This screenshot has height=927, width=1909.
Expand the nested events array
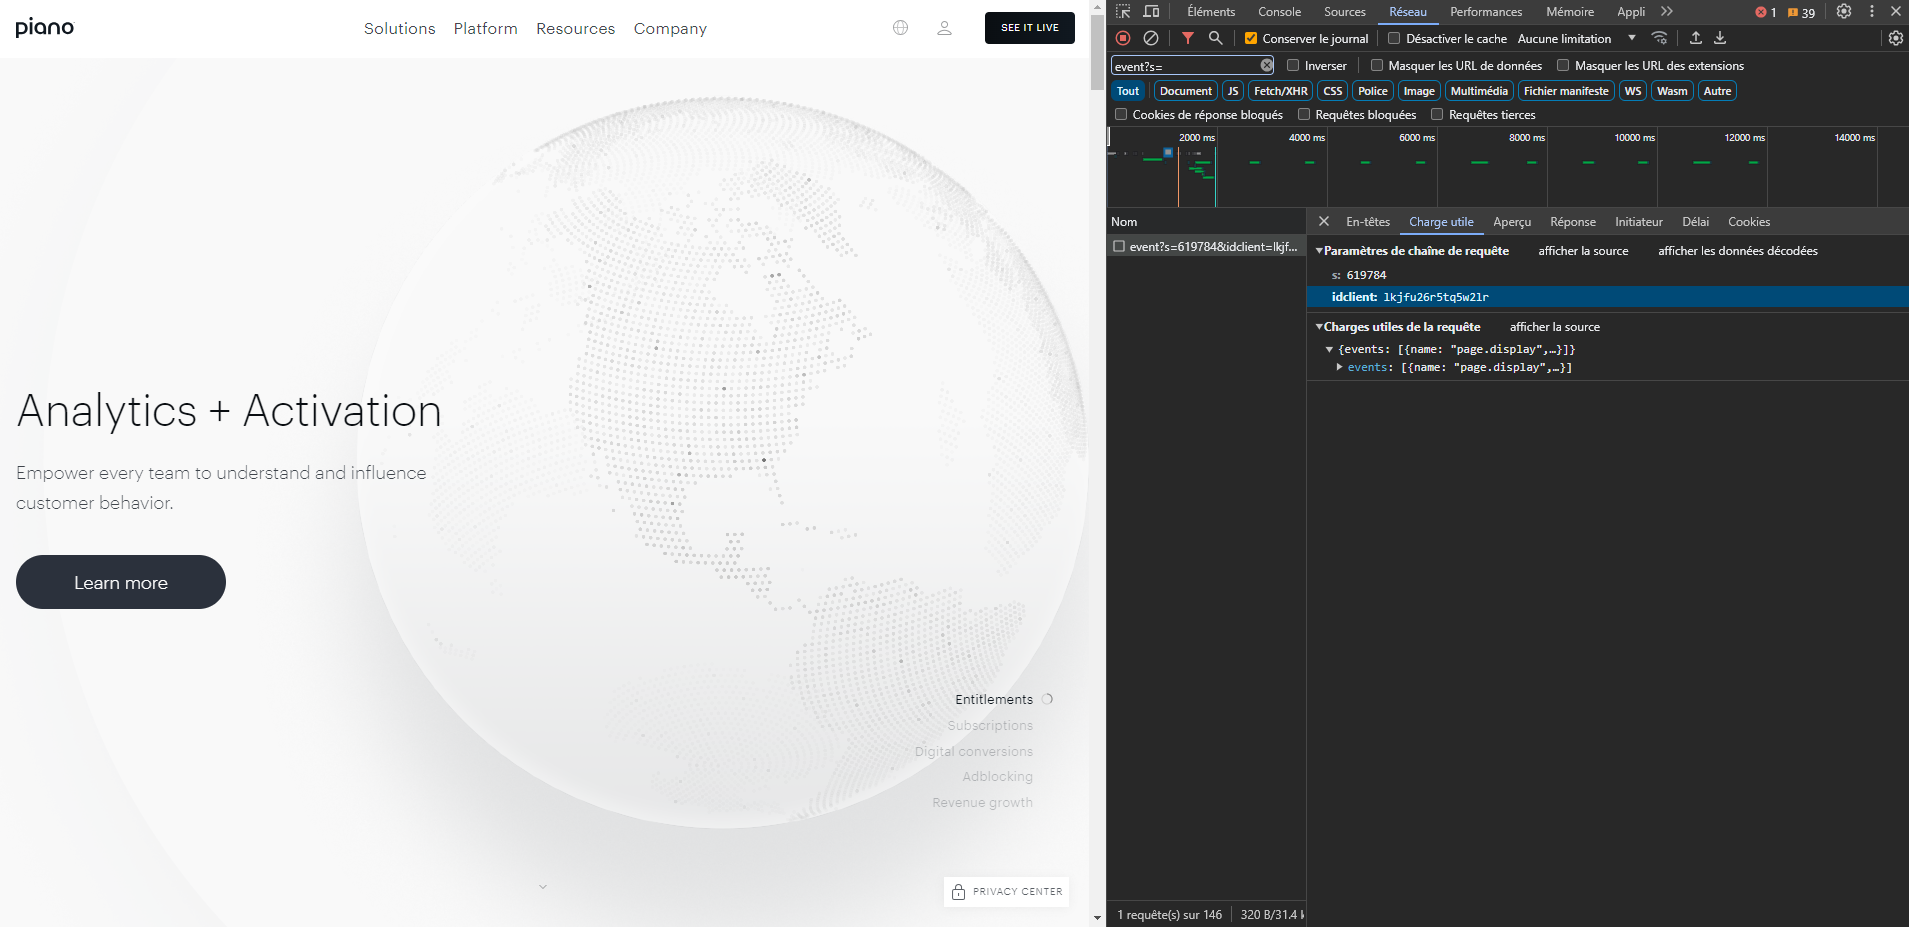pos(1339,368)
